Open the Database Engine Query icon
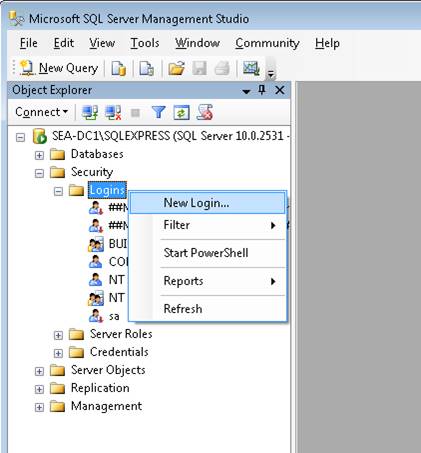The width and height of the screenshot is (421, 453). 119,68
